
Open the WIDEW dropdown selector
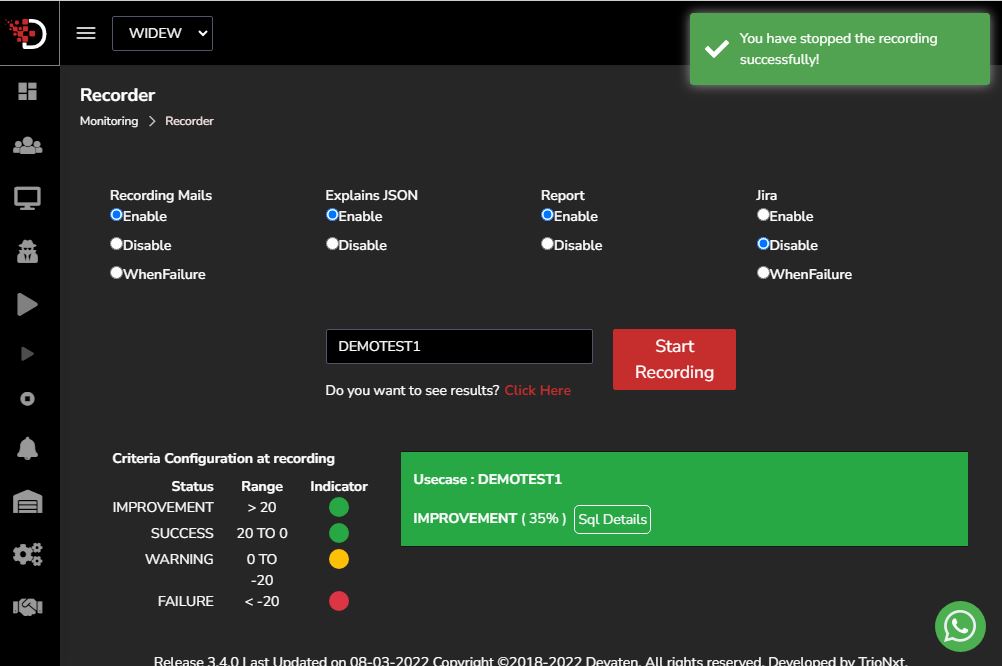[162, 33]
